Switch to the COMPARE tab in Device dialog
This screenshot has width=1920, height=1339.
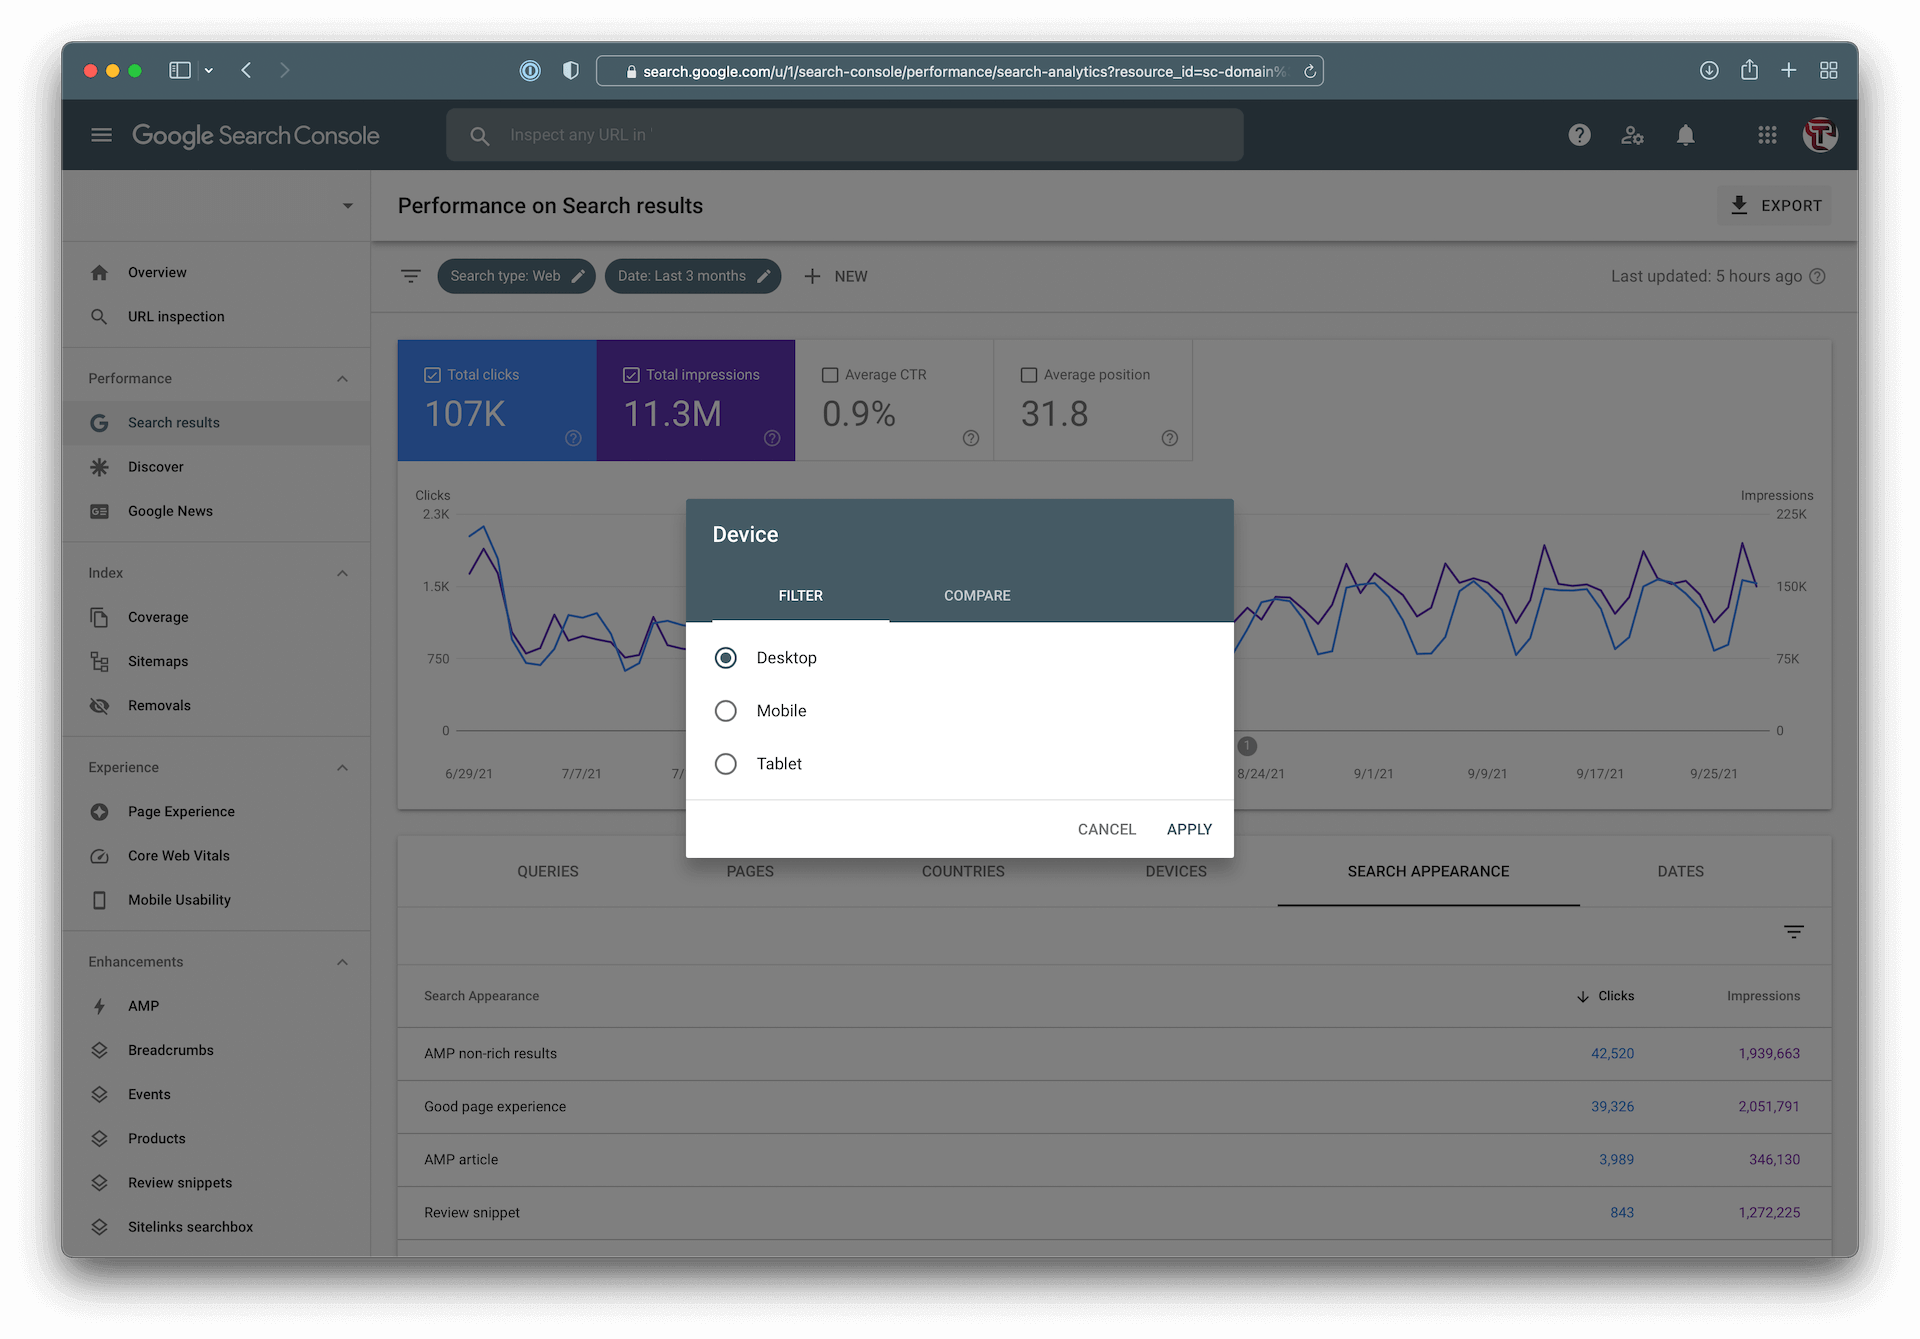[x=976, y=595]
